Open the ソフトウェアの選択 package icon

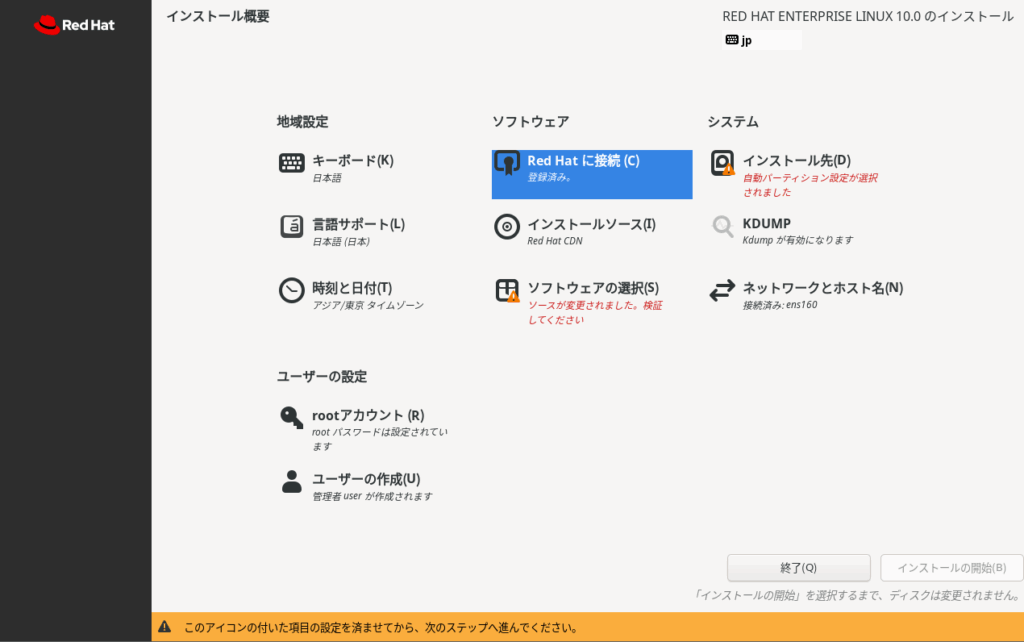pyautogui.click(x=507, y=290)
